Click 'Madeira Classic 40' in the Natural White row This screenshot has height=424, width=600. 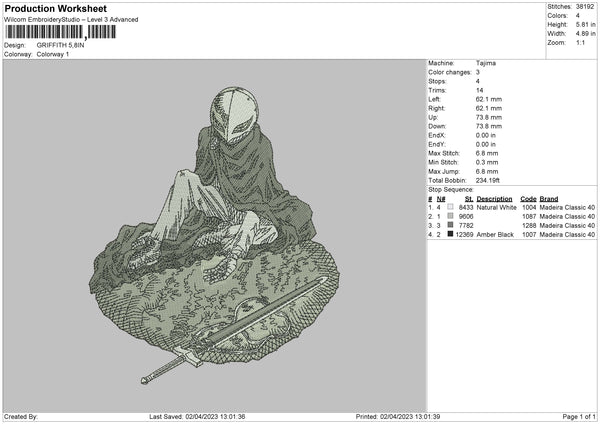[567, 207]
